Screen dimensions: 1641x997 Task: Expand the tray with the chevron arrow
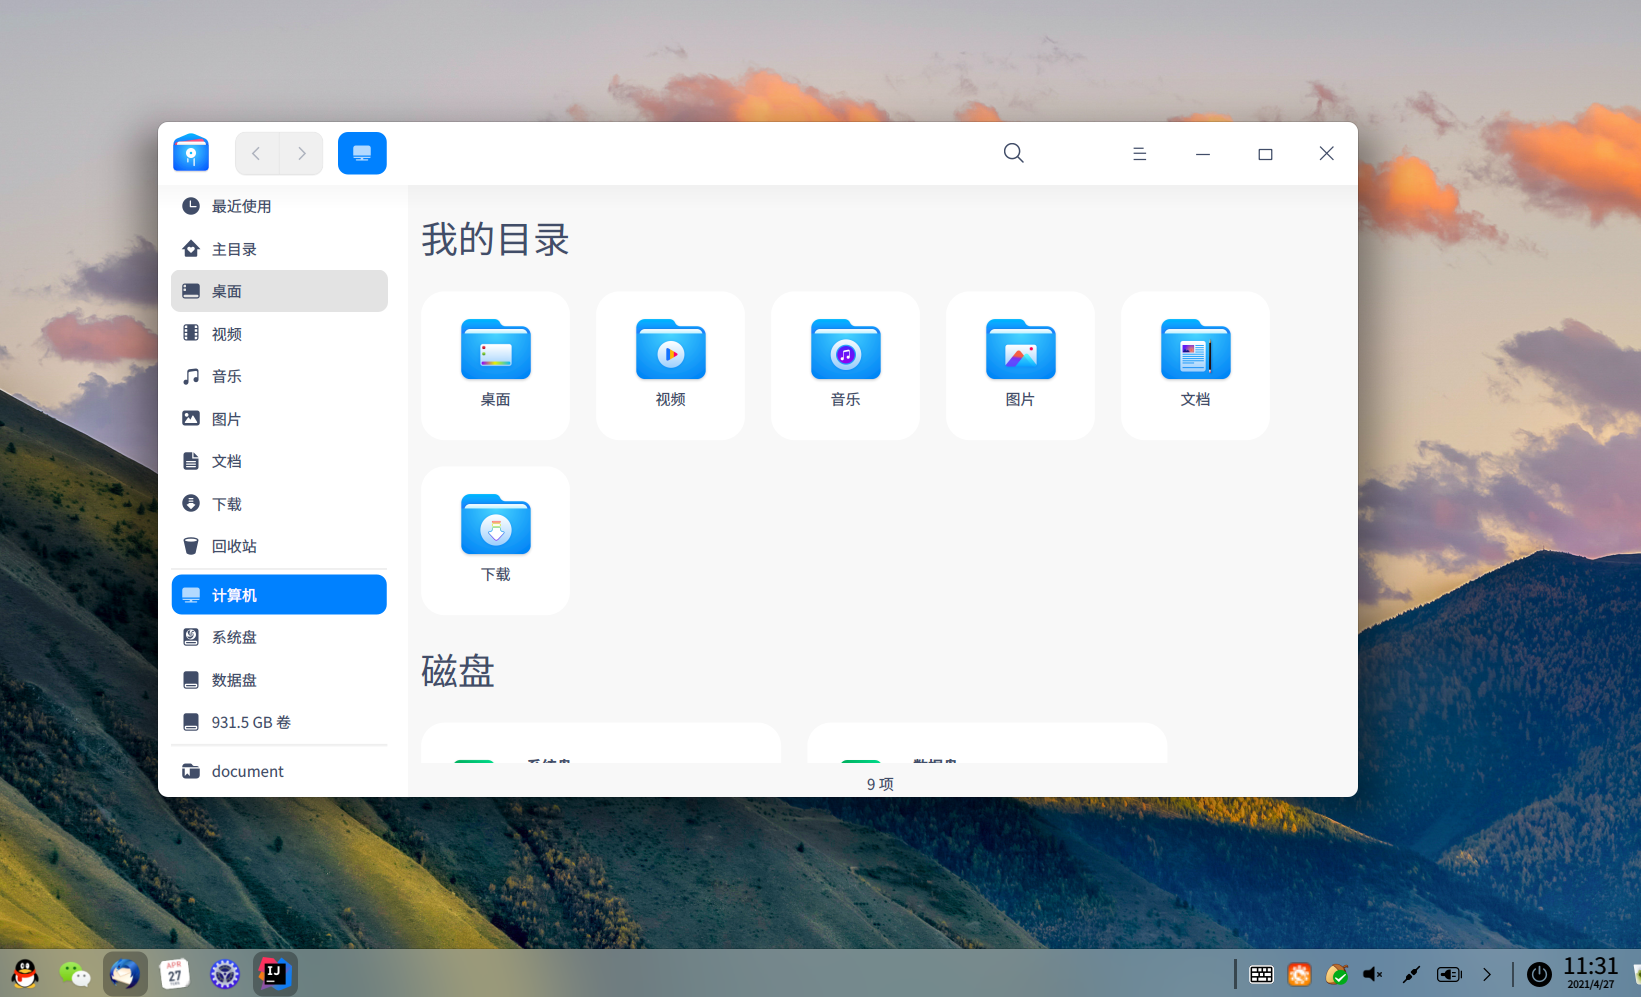(1487, 974)
